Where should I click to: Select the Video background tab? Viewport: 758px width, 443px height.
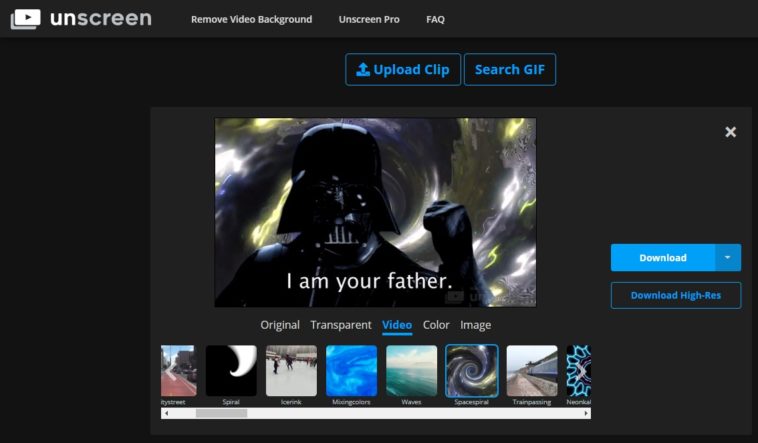(397, 325)
